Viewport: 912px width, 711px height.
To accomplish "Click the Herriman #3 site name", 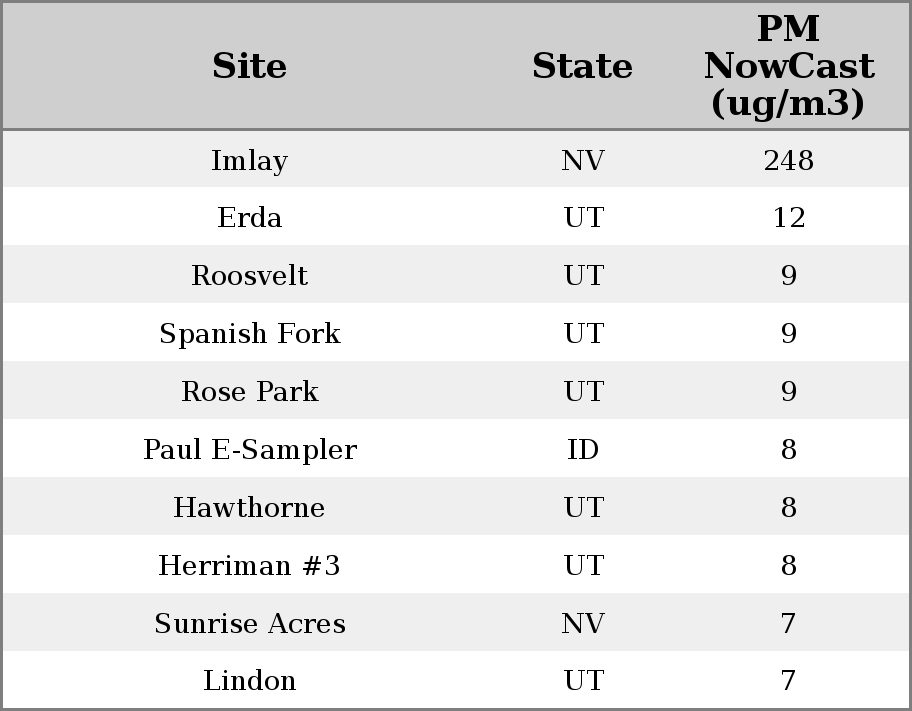I will tap(249, 566).
